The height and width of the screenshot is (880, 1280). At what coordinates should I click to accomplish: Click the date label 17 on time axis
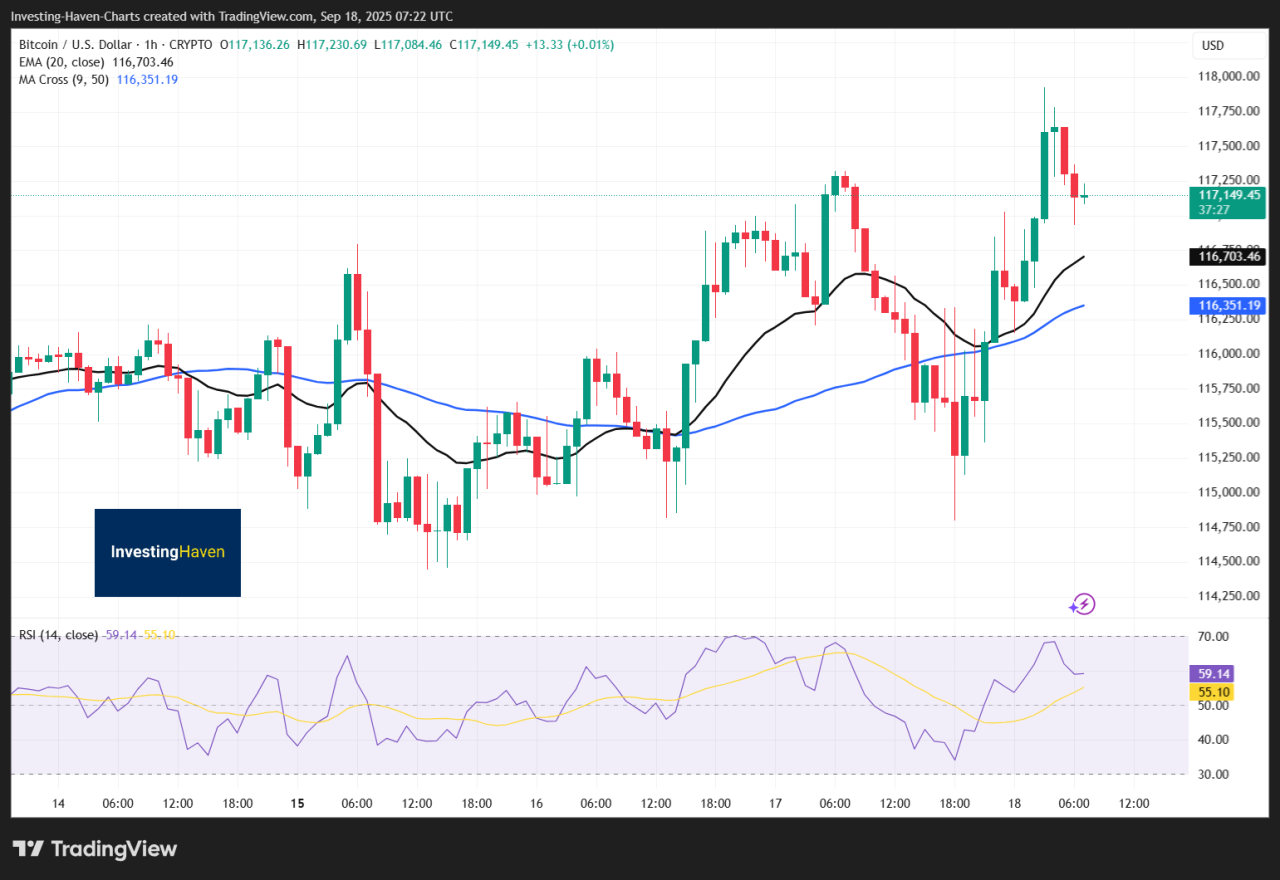(x=775, y=803)
